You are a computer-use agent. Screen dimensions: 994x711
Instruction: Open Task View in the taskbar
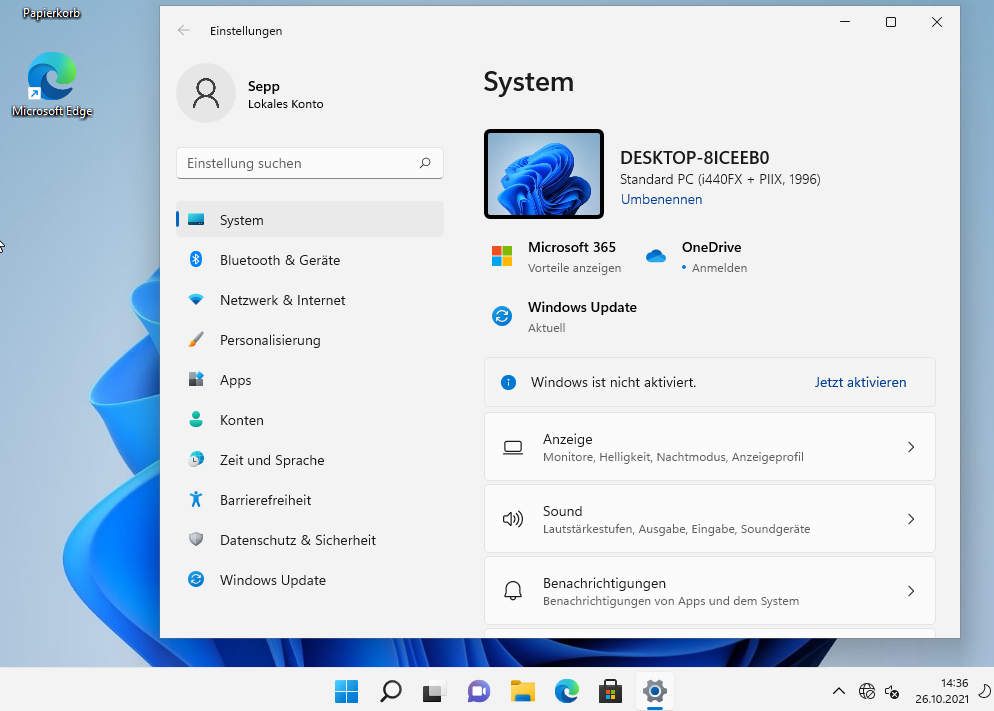coord(435,691)
